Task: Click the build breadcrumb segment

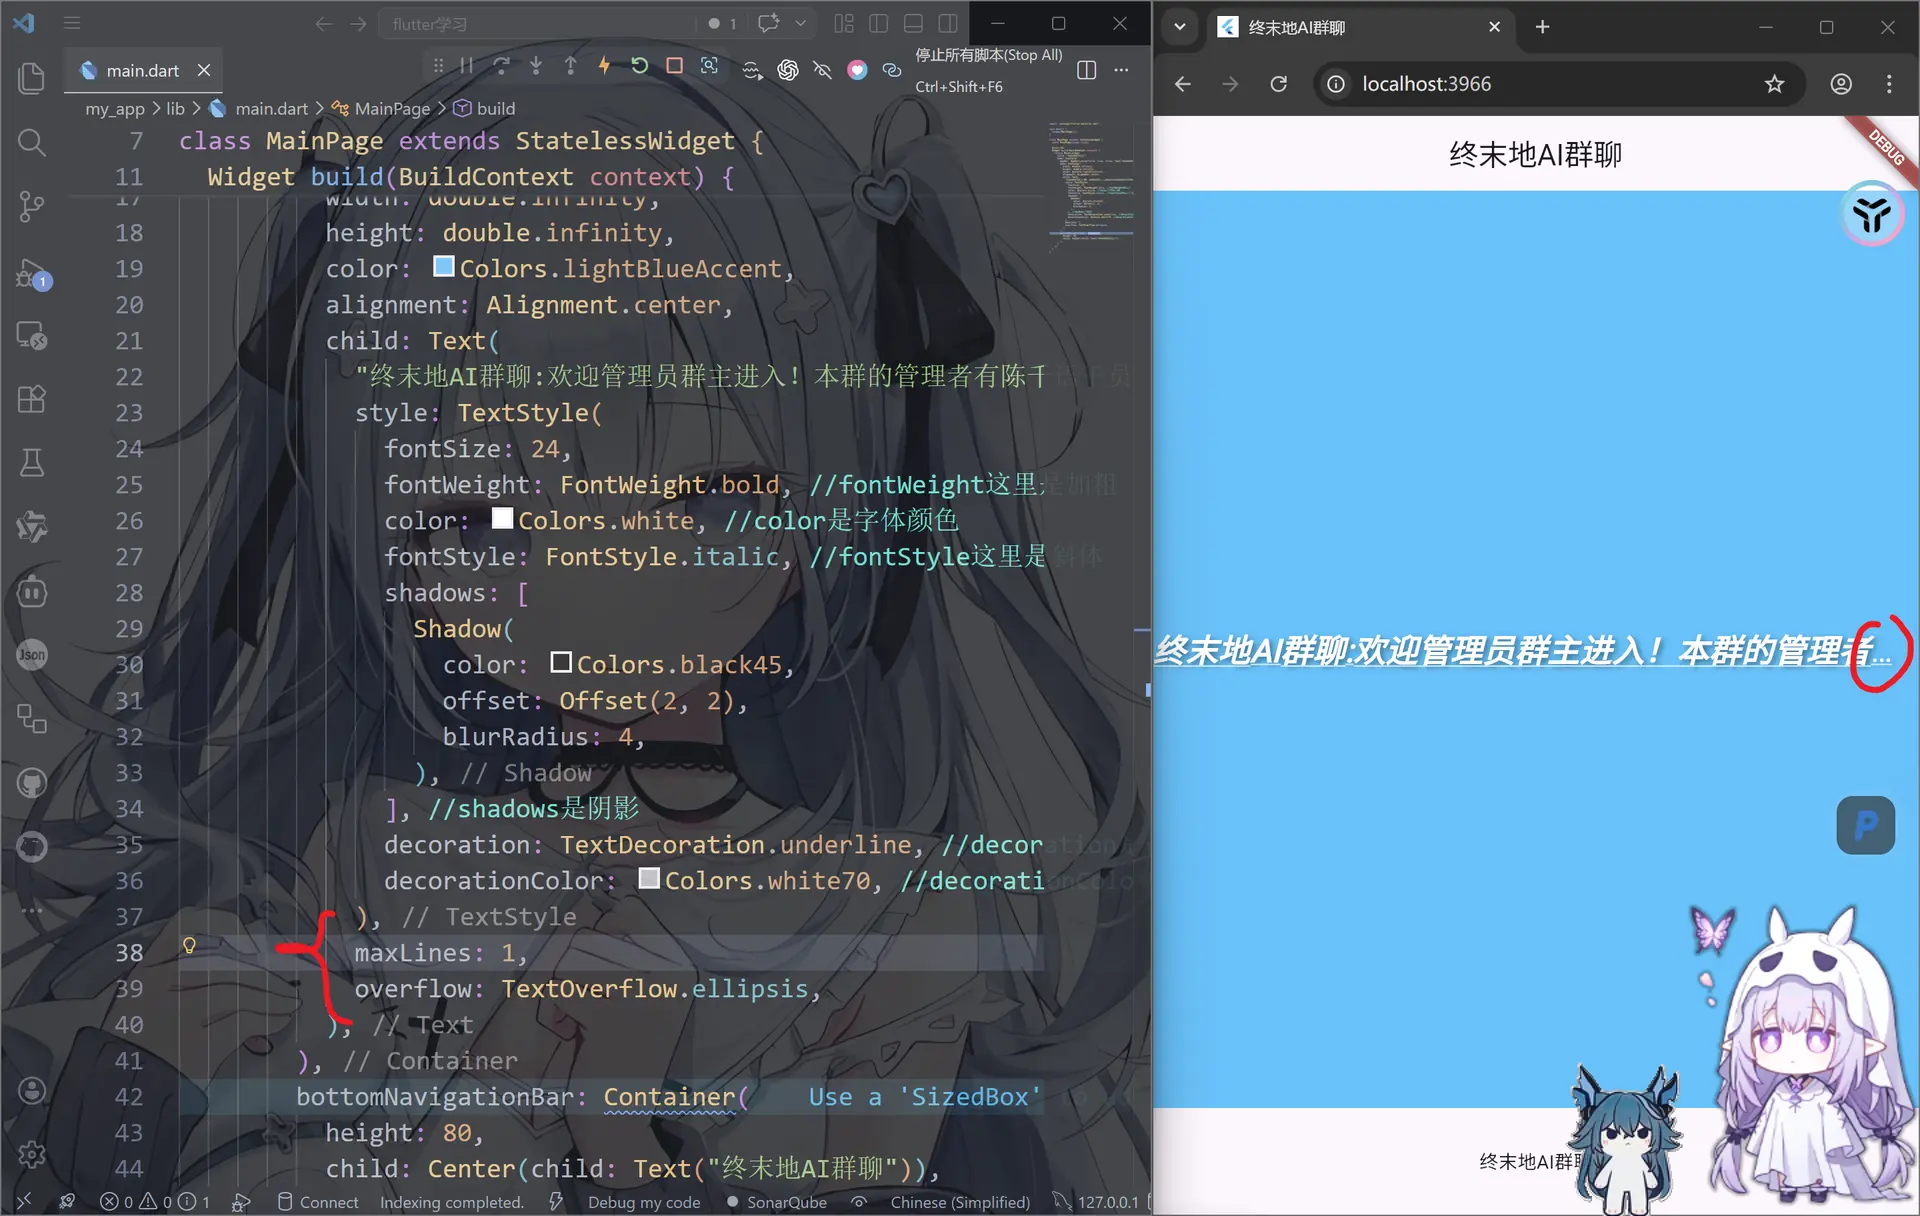Action: [485, 108]
